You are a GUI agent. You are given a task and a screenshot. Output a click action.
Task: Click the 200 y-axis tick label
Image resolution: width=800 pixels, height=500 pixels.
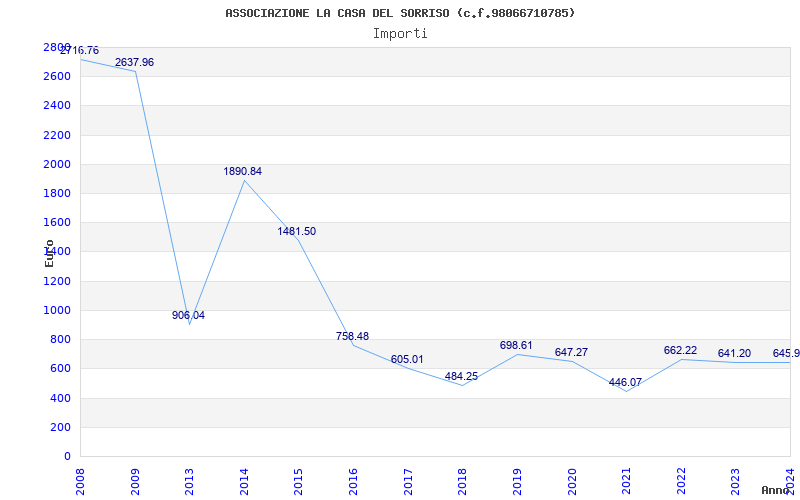(x=60, y=427)
